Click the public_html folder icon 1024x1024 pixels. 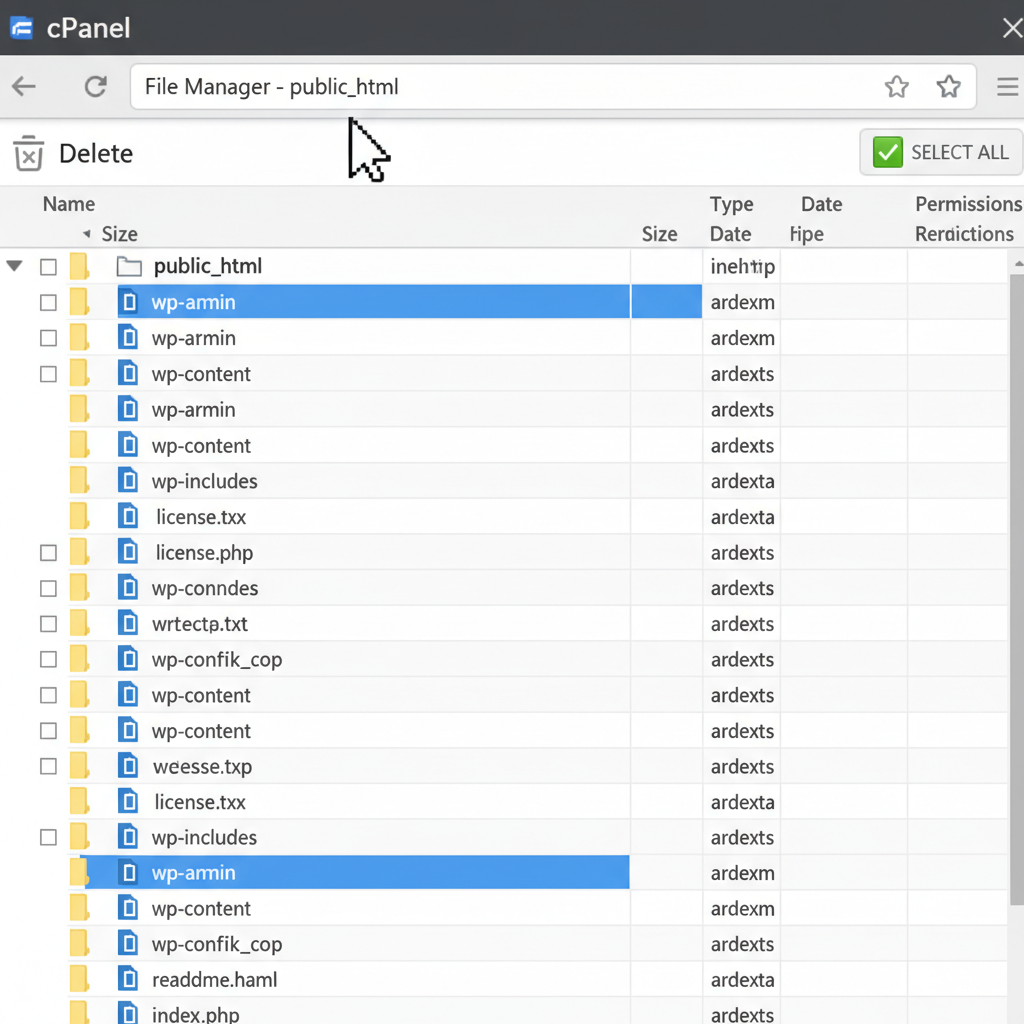pos(129,266)
